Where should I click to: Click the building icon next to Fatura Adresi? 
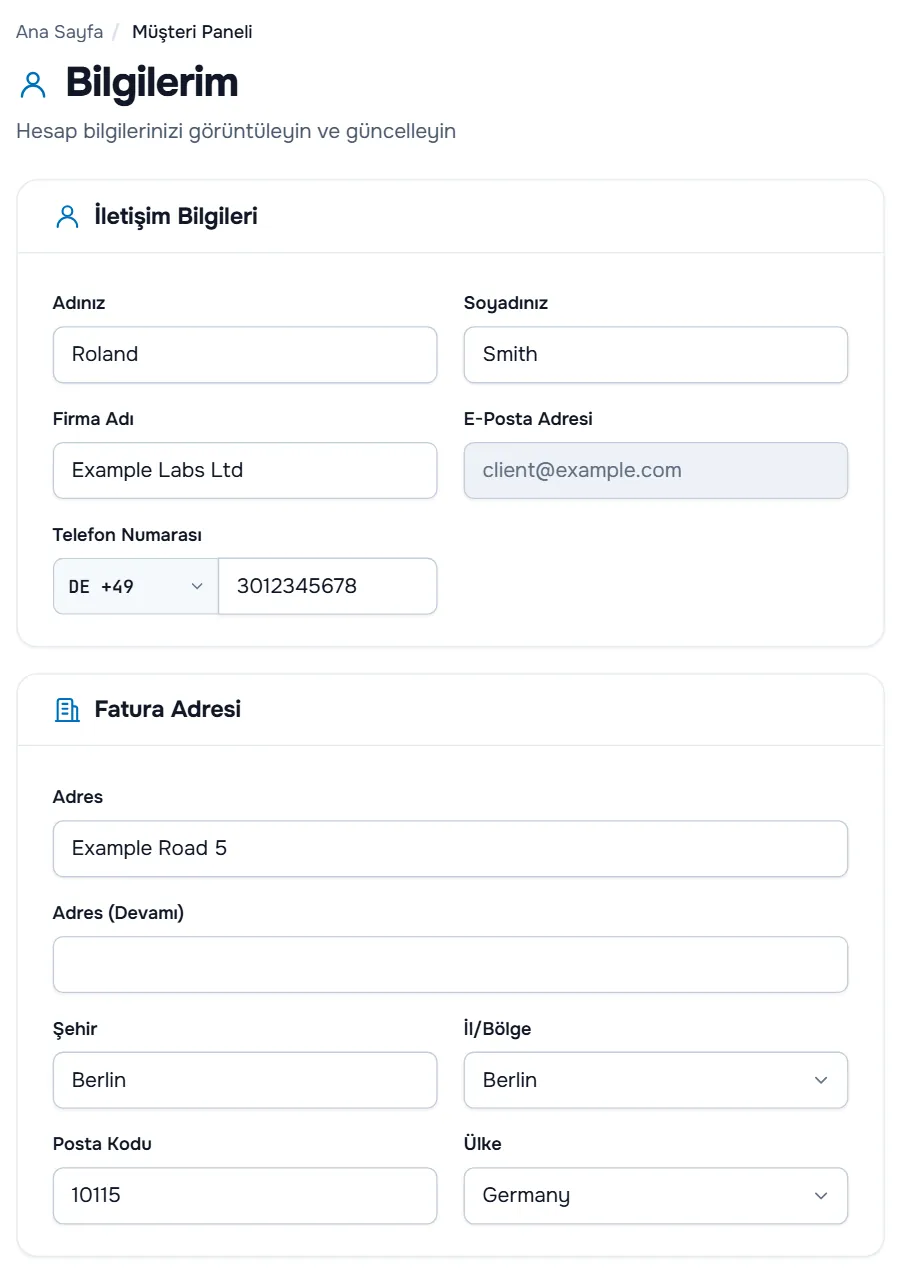pyautogui.click(x=67, y=710)
